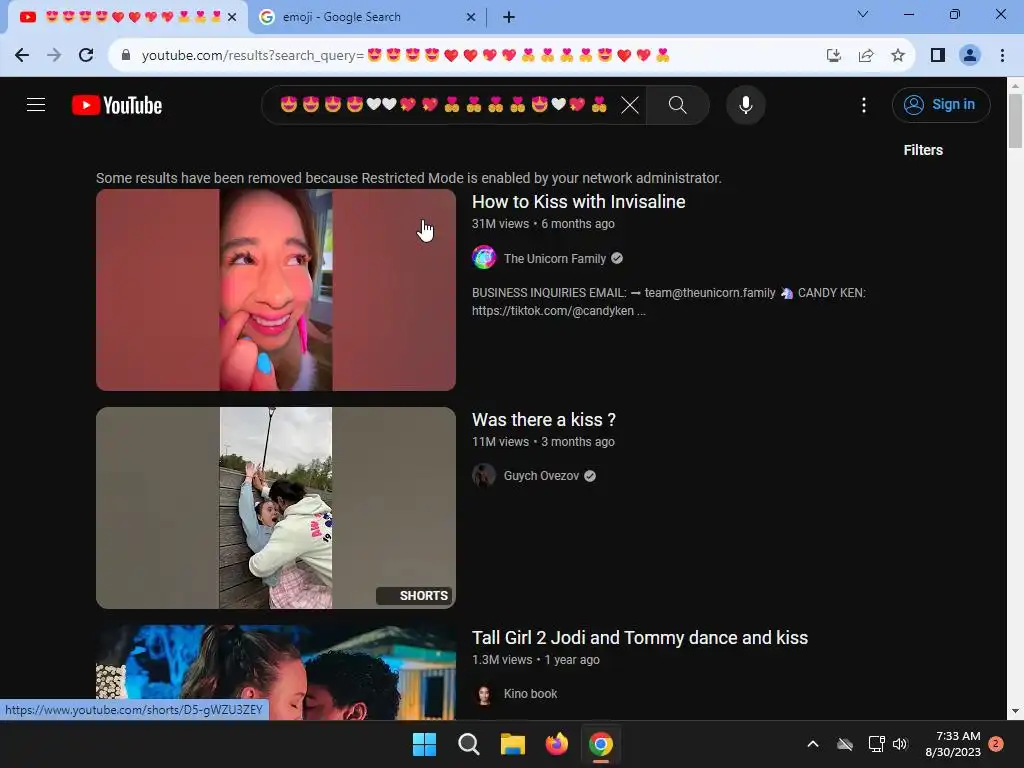The image size is (1024, 768).
Task: Open File Explorer from taskbar
Action: [x=513, y=744]
